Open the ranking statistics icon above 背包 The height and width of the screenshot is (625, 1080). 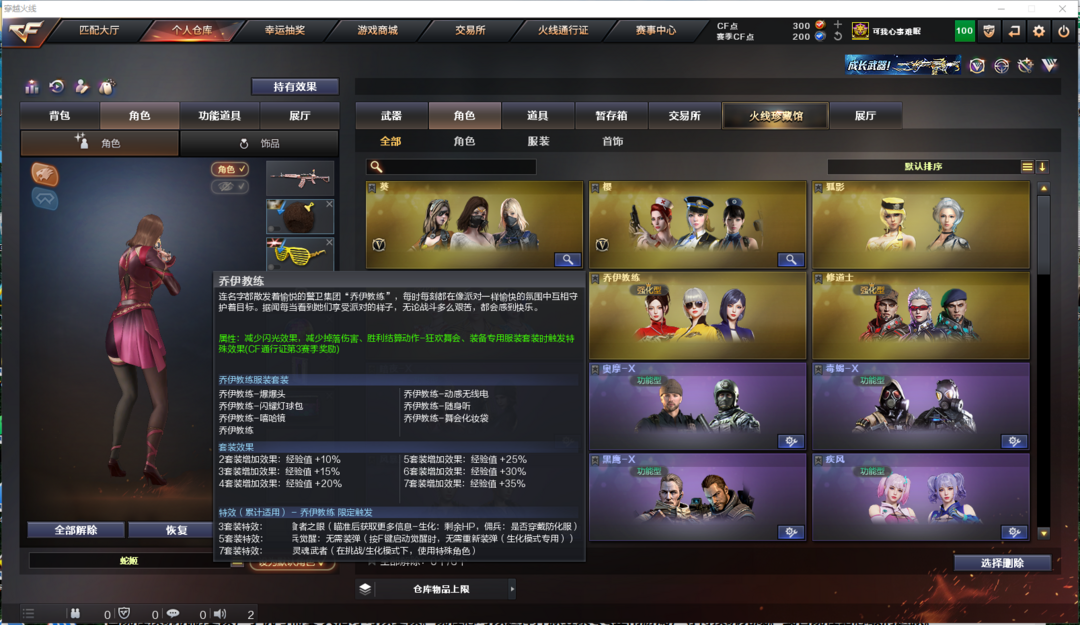32,86
